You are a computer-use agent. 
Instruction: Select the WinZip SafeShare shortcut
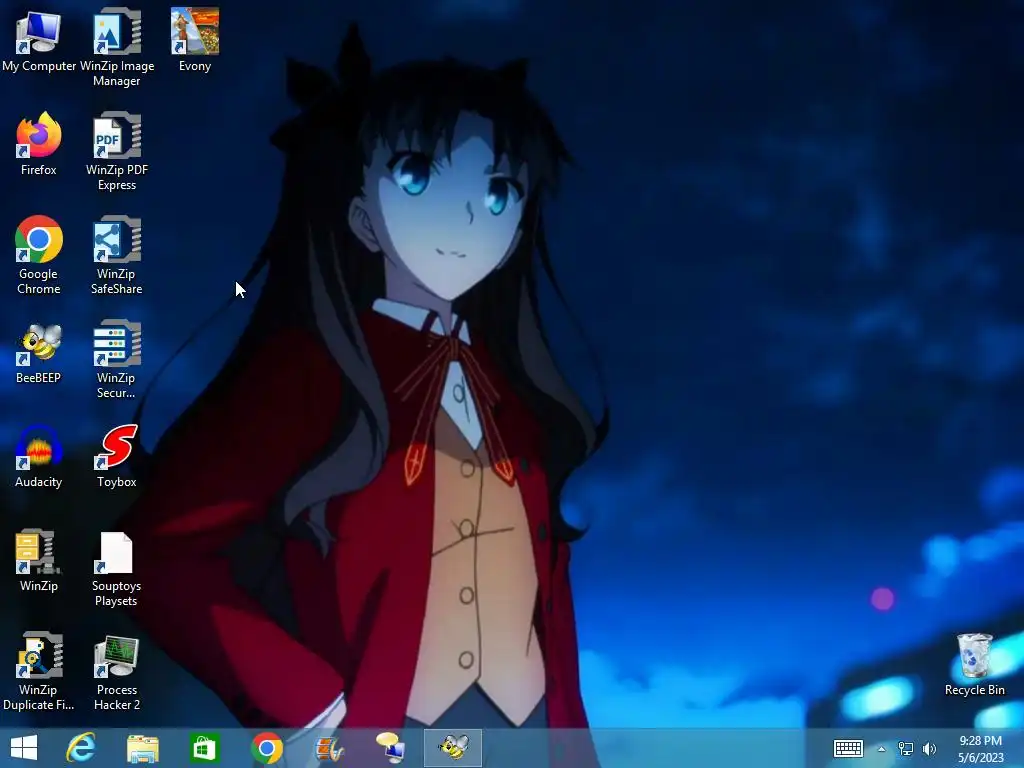pyautogui.click(x=117, y=255)
